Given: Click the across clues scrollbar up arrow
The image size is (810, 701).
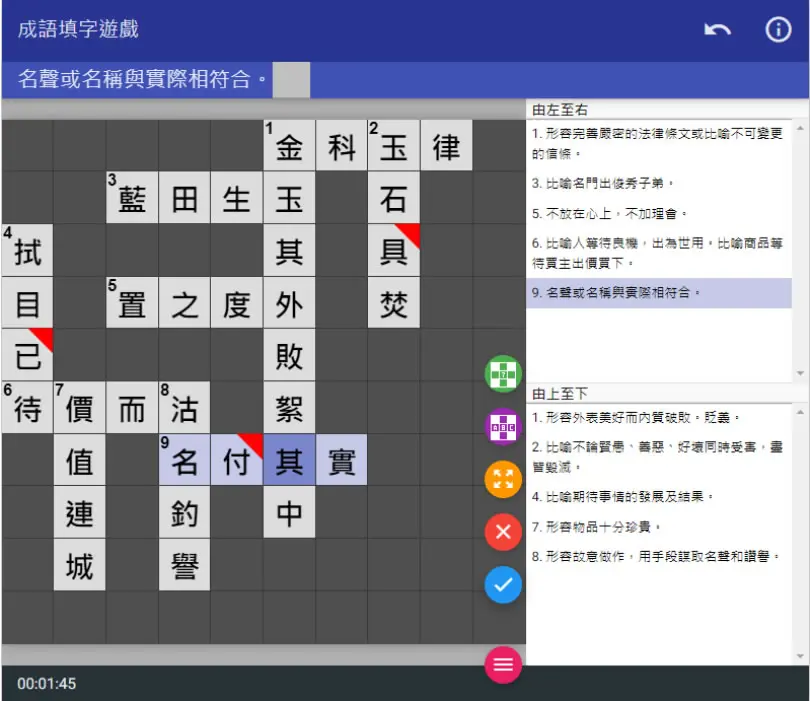Looking at the screenshot, I should [x=800, y=128].
